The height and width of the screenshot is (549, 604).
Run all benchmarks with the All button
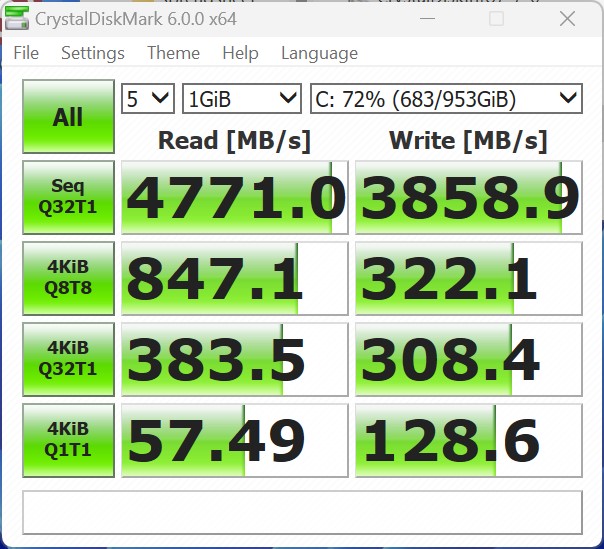[68, 117]
